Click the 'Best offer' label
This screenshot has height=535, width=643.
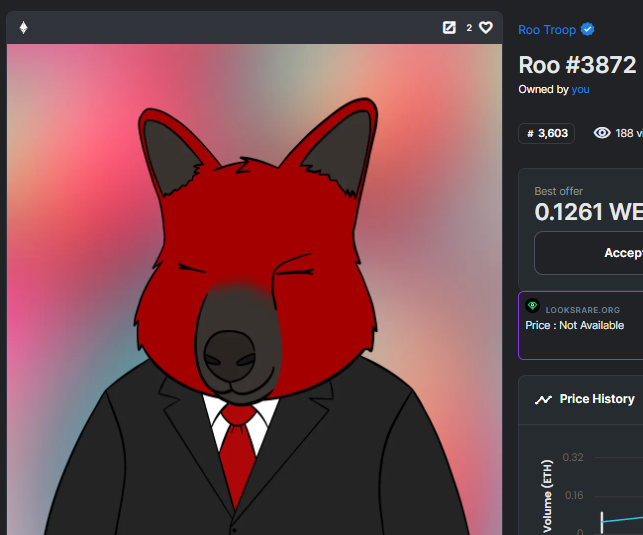(x=558, y=191)
